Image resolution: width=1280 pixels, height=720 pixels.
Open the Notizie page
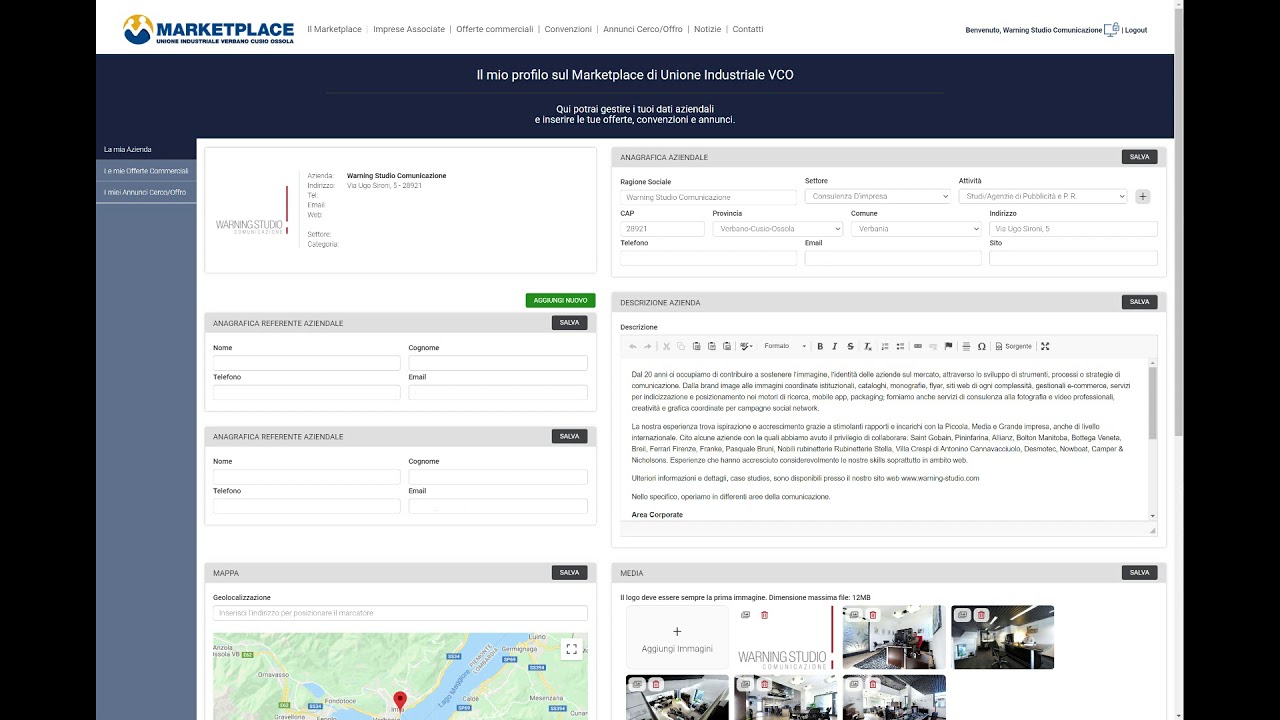(x=707, y=30)
